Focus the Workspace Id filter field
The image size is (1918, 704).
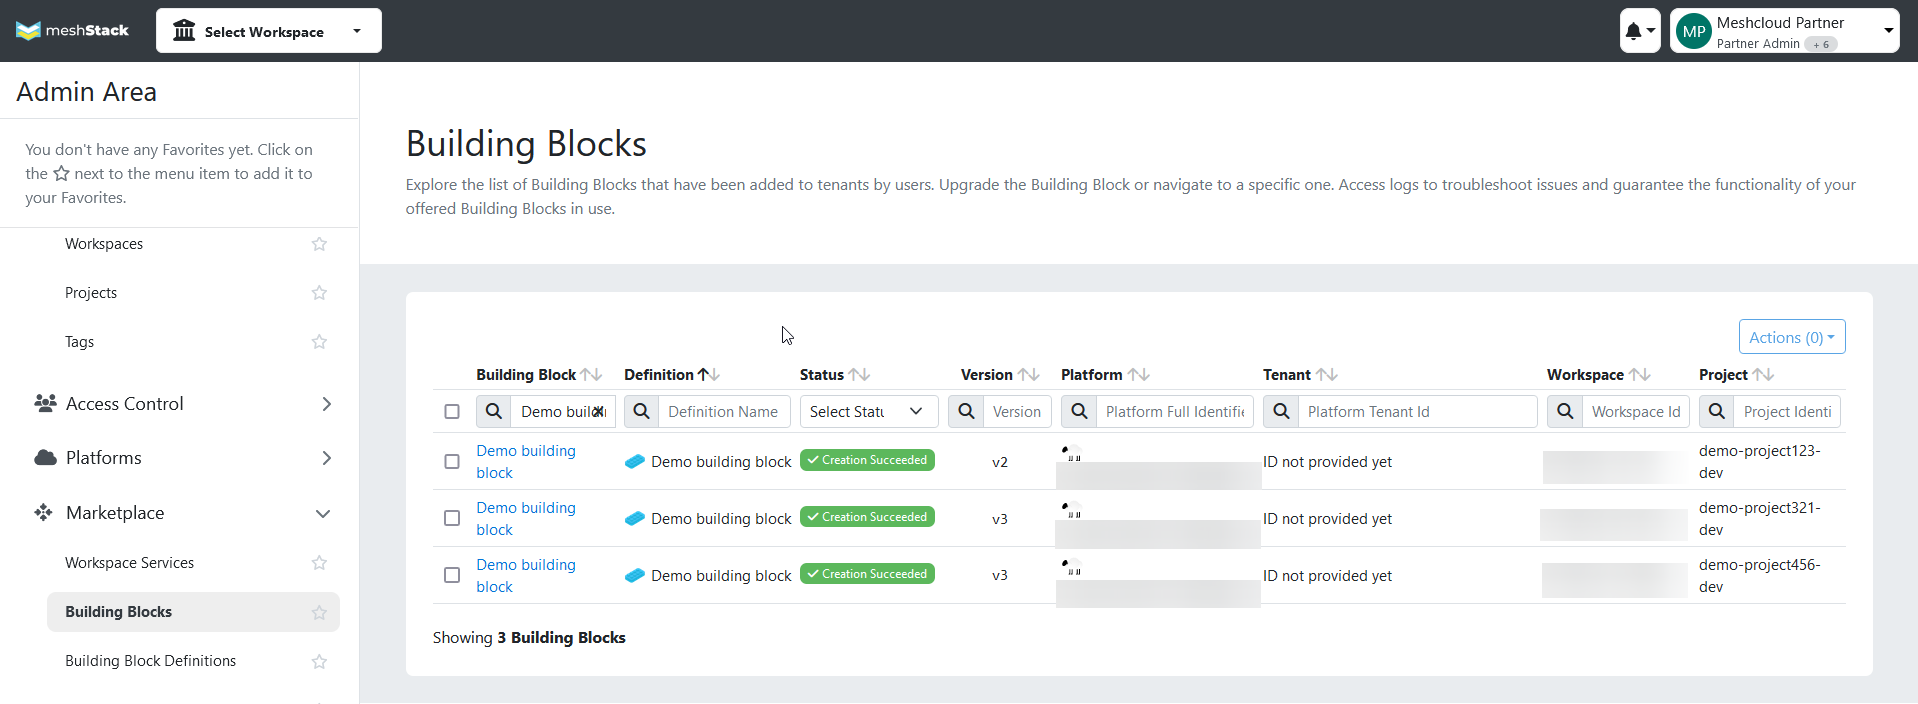[x=1636, y=411]
